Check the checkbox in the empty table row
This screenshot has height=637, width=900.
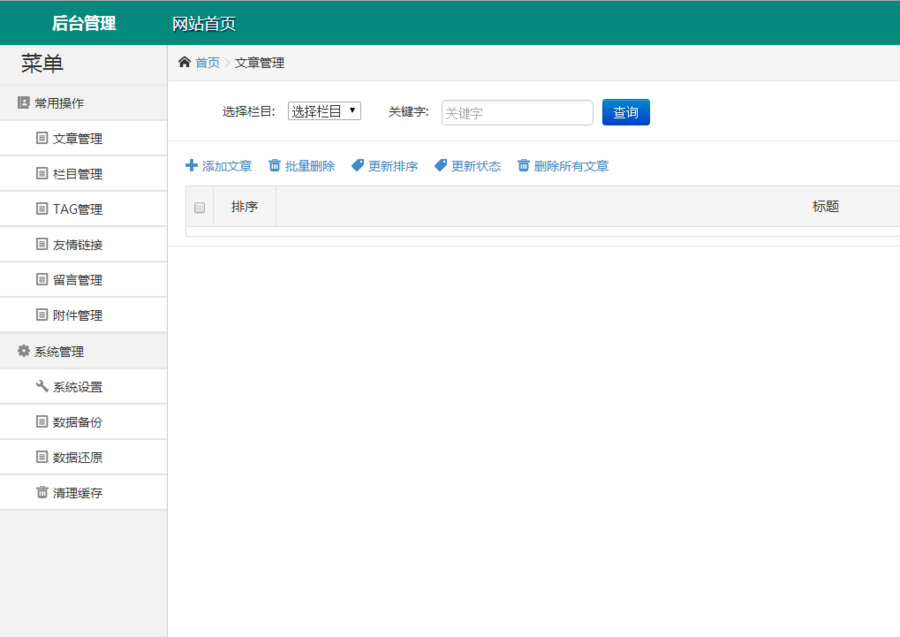199,232
